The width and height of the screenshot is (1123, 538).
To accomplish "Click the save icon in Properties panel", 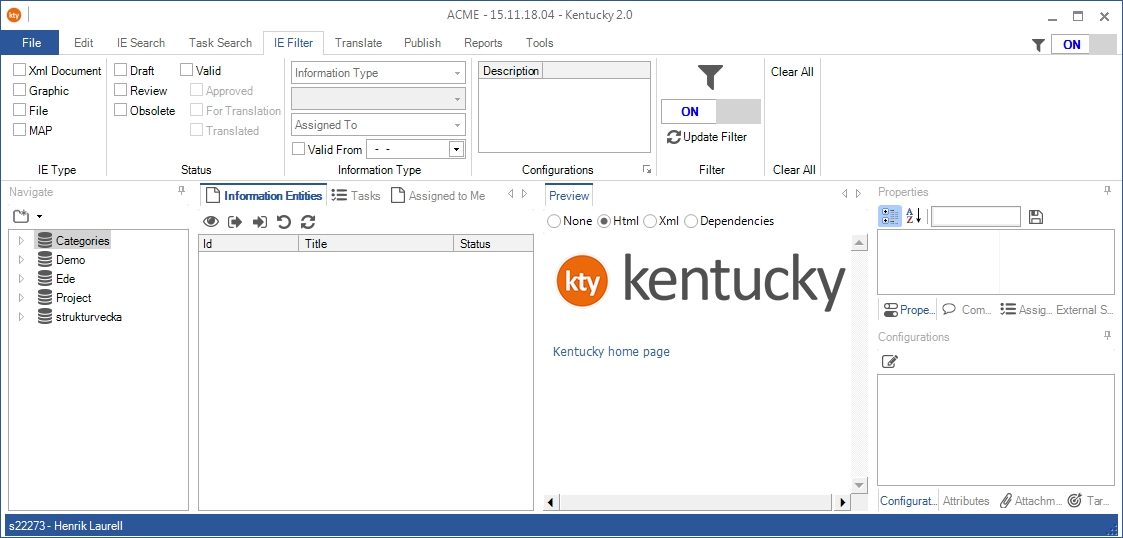I will (x=1035, y=217).
